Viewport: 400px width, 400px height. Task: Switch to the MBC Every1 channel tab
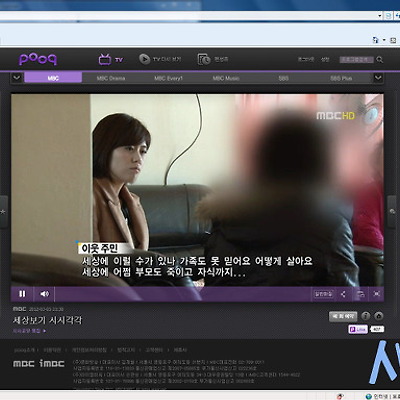click(168, 78)
